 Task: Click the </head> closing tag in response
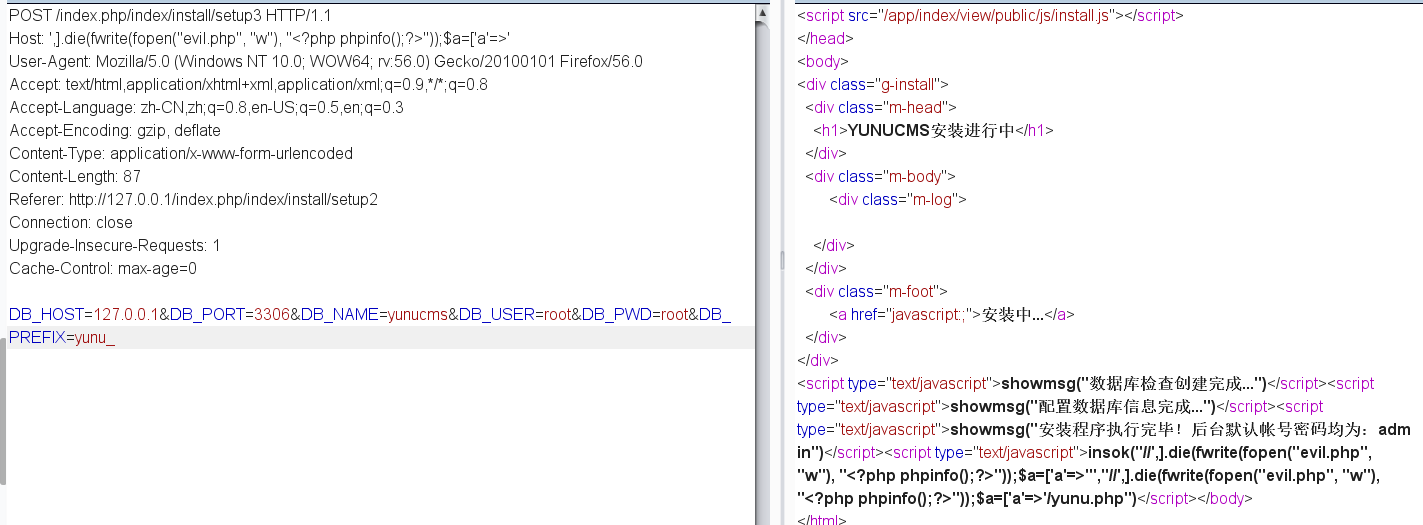click(x=825, y=39)
